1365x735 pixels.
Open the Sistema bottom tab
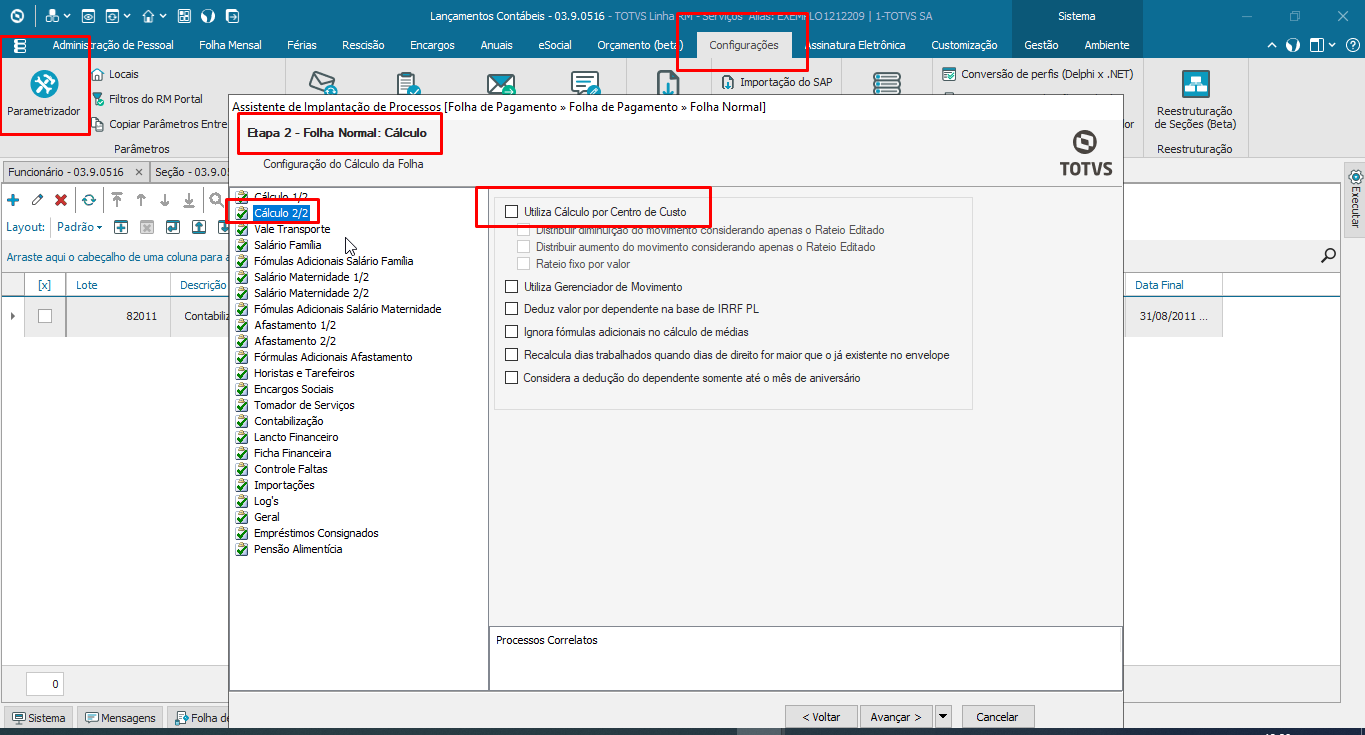click(39, 718)
